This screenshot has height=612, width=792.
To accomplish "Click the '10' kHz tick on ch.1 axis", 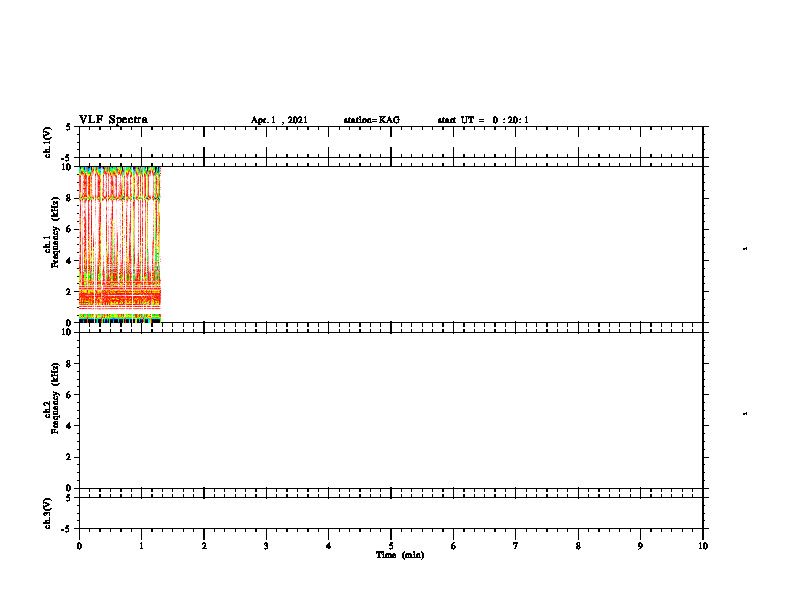I will coord(66,167).
